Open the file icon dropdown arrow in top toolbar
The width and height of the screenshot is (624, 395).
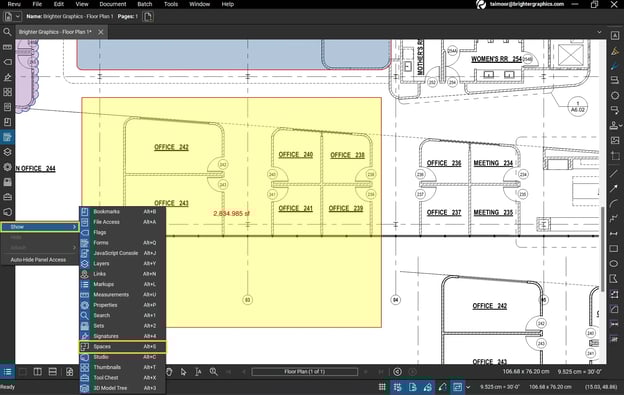(x=18, y=17)
